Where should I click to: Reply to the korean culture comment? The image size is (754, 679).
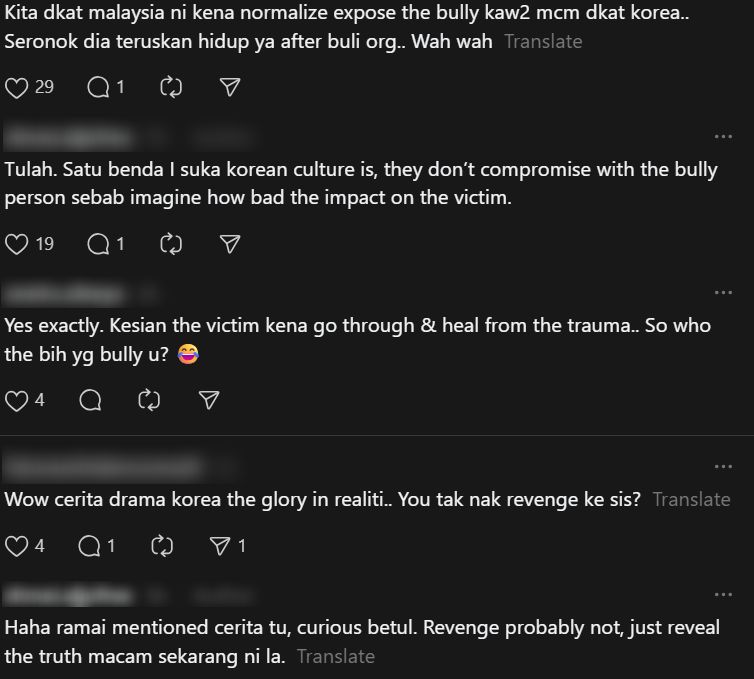click(99, 244)
